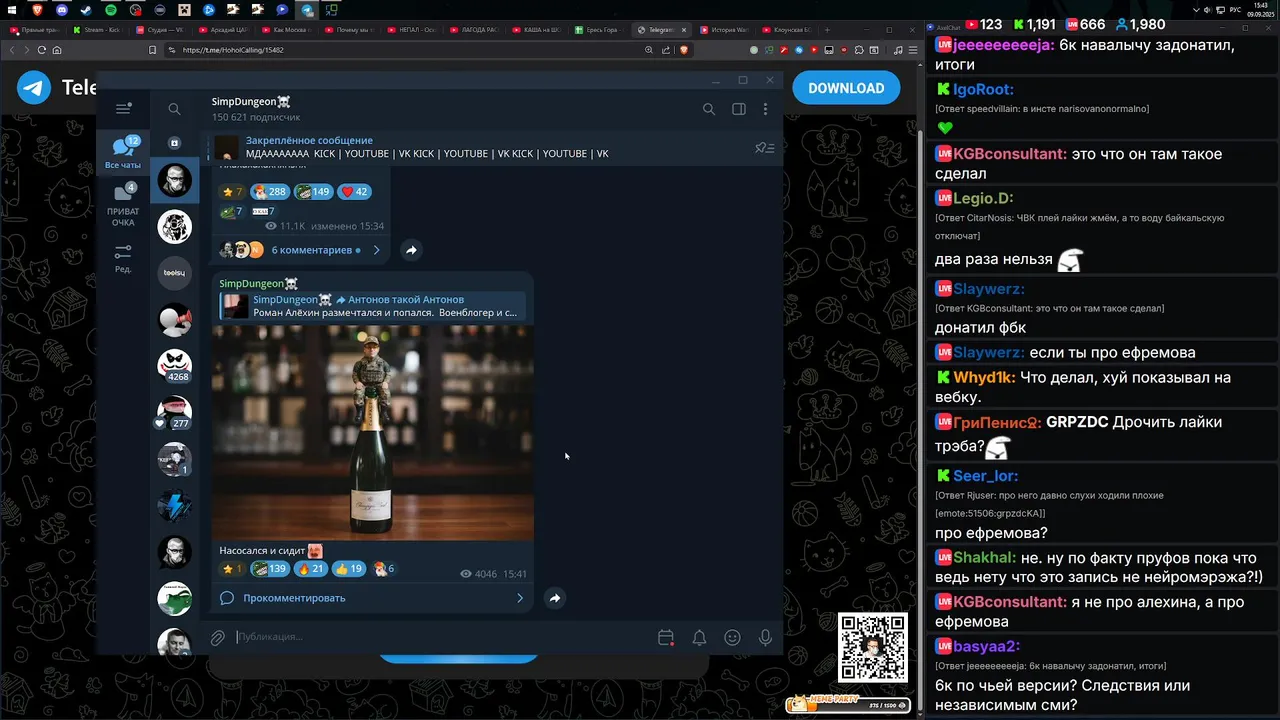Click the chat list search magnifier

[x=174, y=109]
